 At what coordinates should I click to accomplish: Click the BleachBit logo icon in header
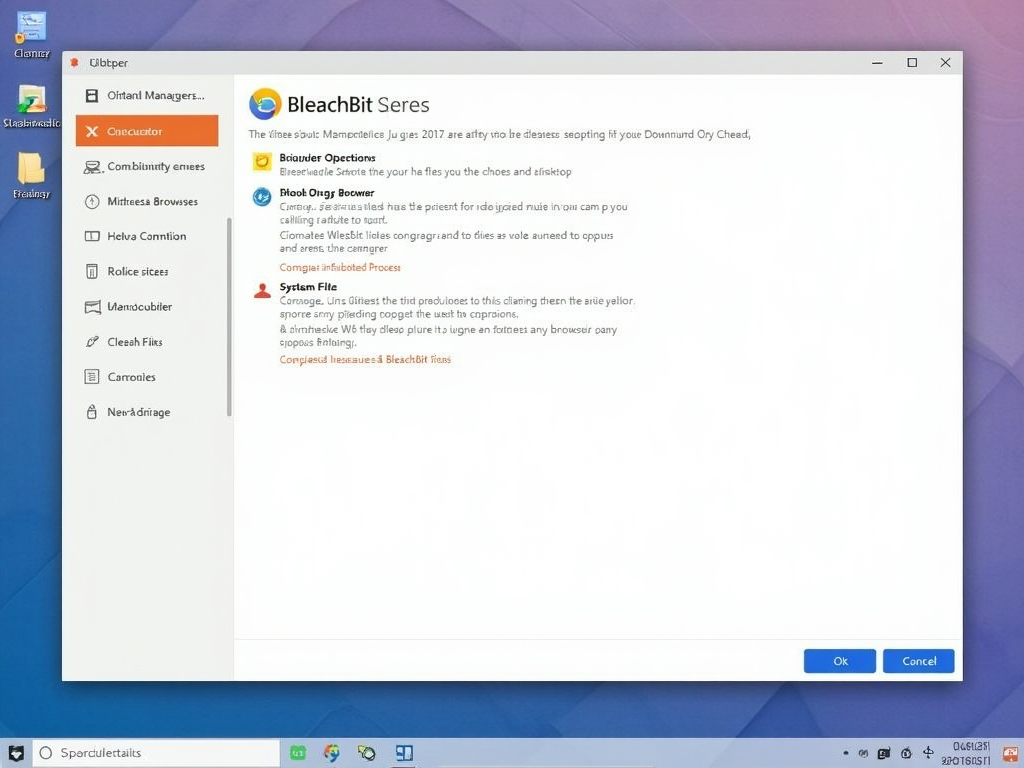point(265,104)
